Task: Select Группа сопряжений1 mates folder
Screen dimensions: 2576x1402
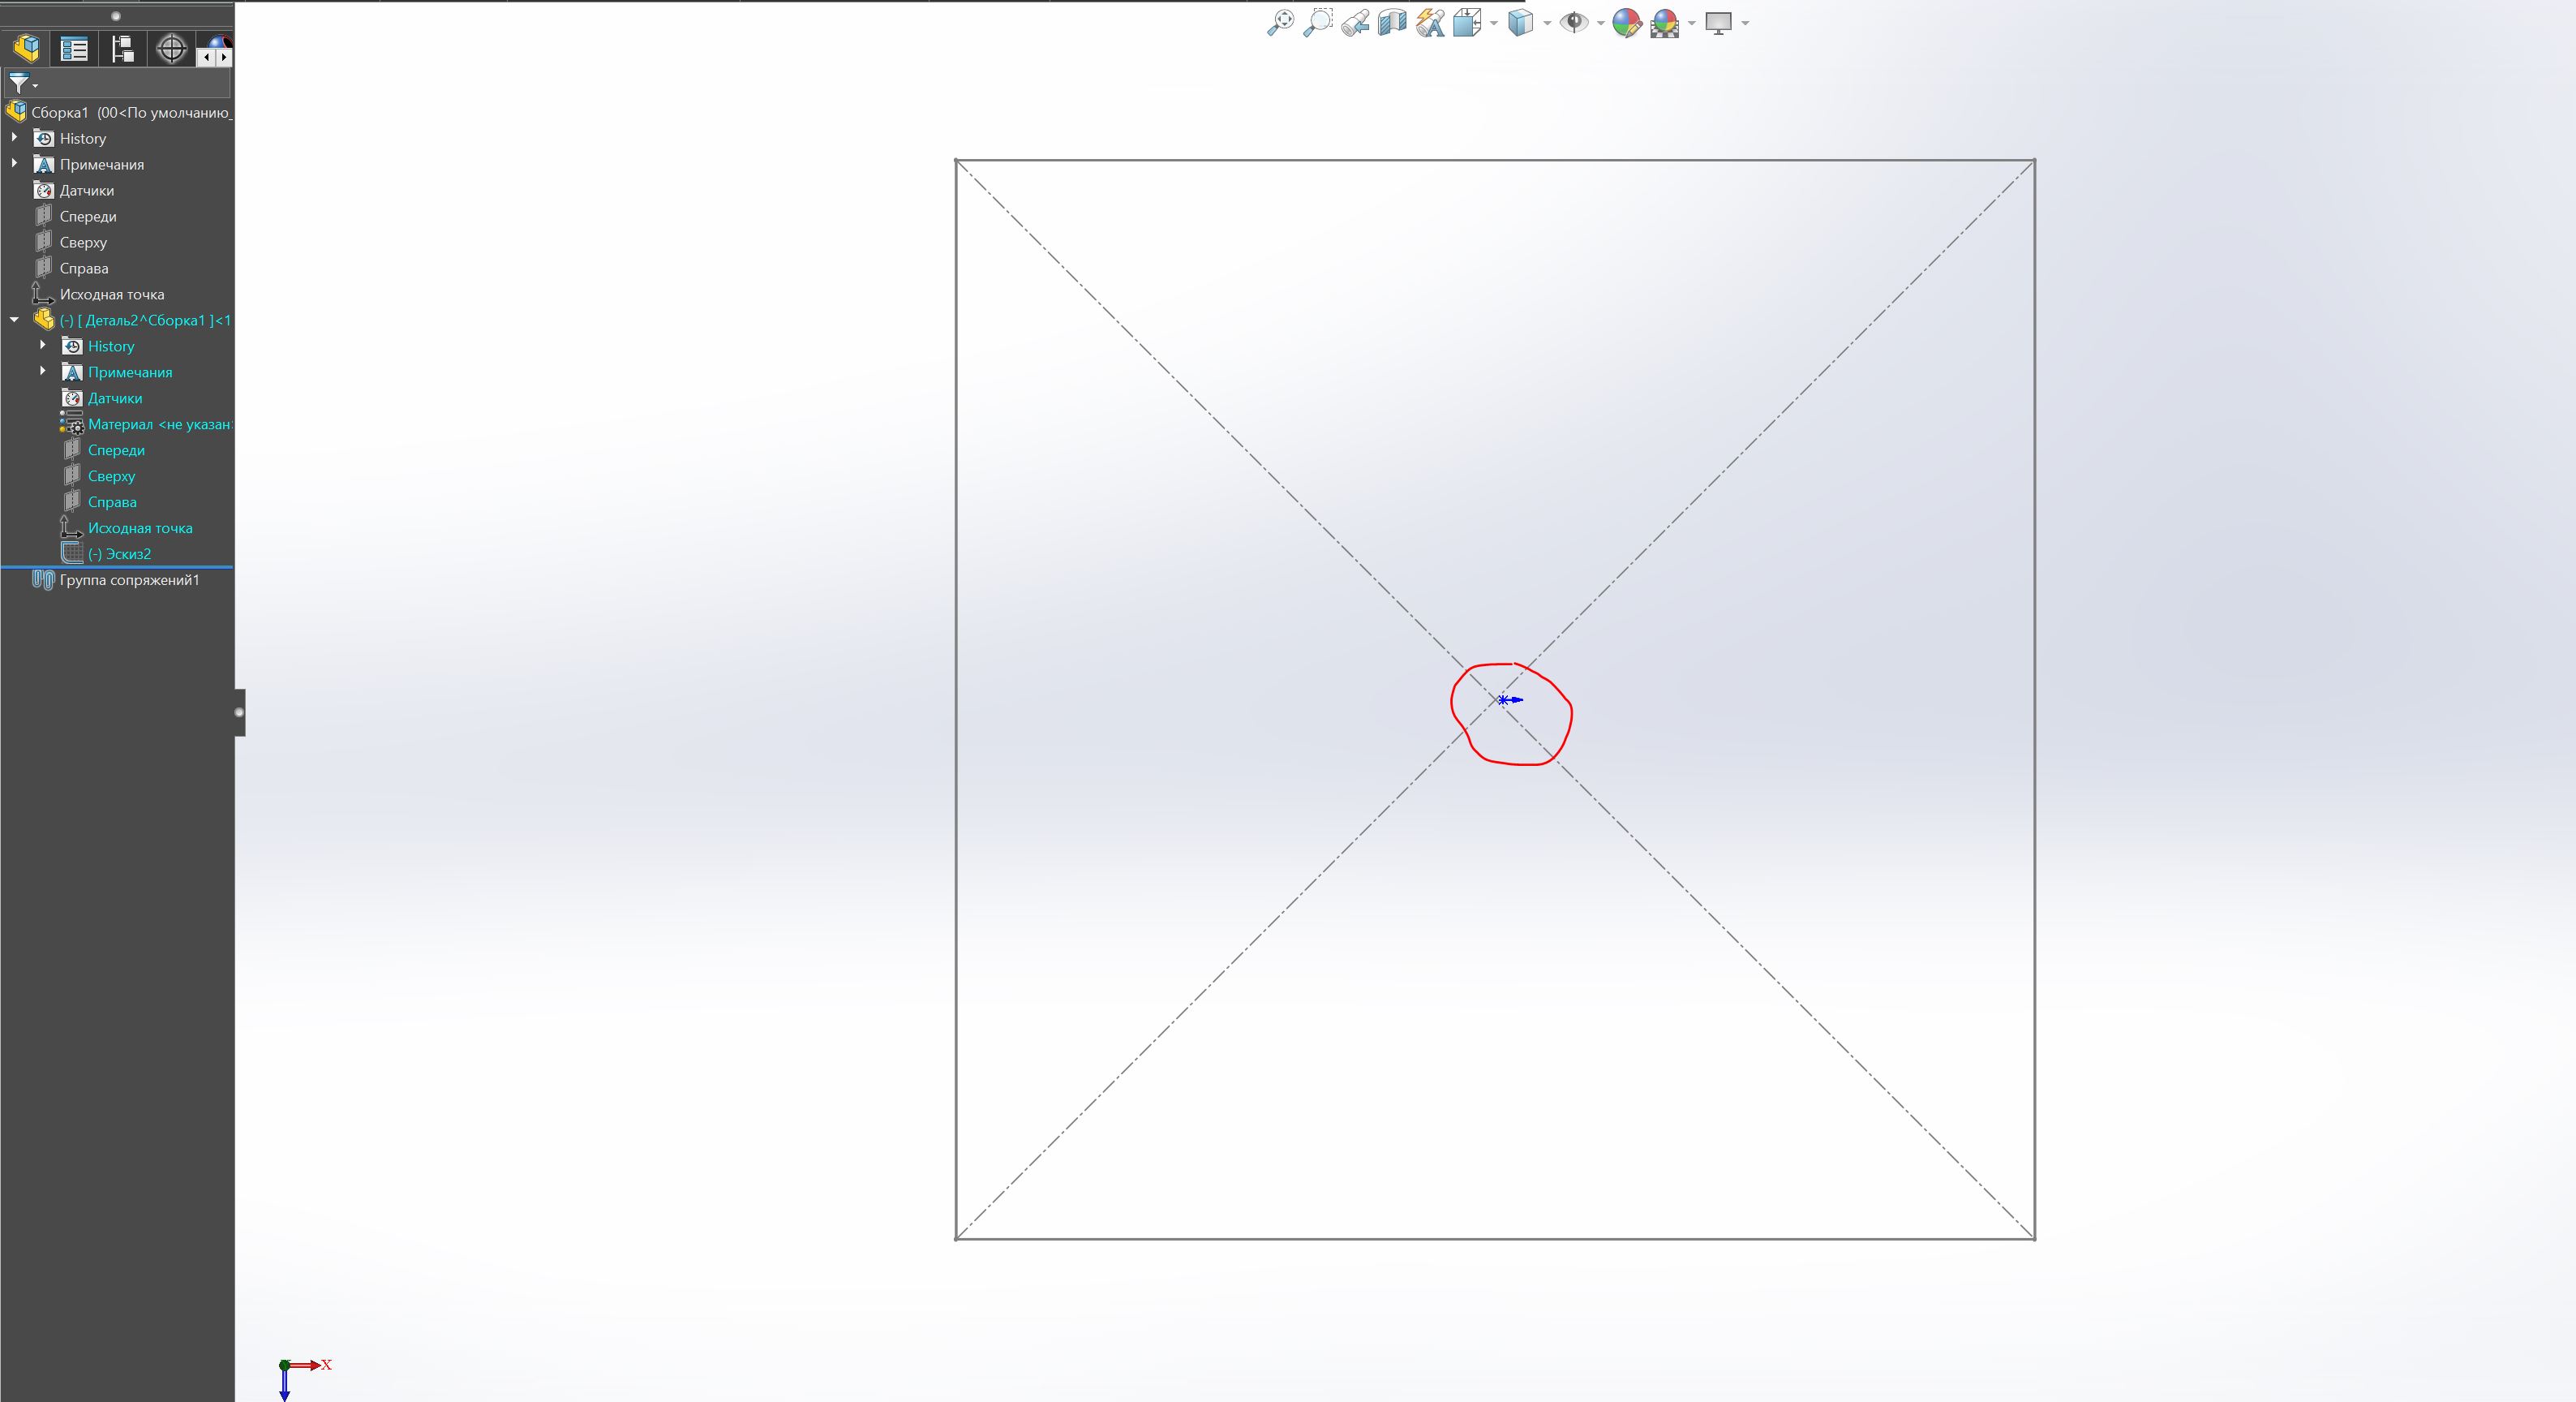Action: 129,581
